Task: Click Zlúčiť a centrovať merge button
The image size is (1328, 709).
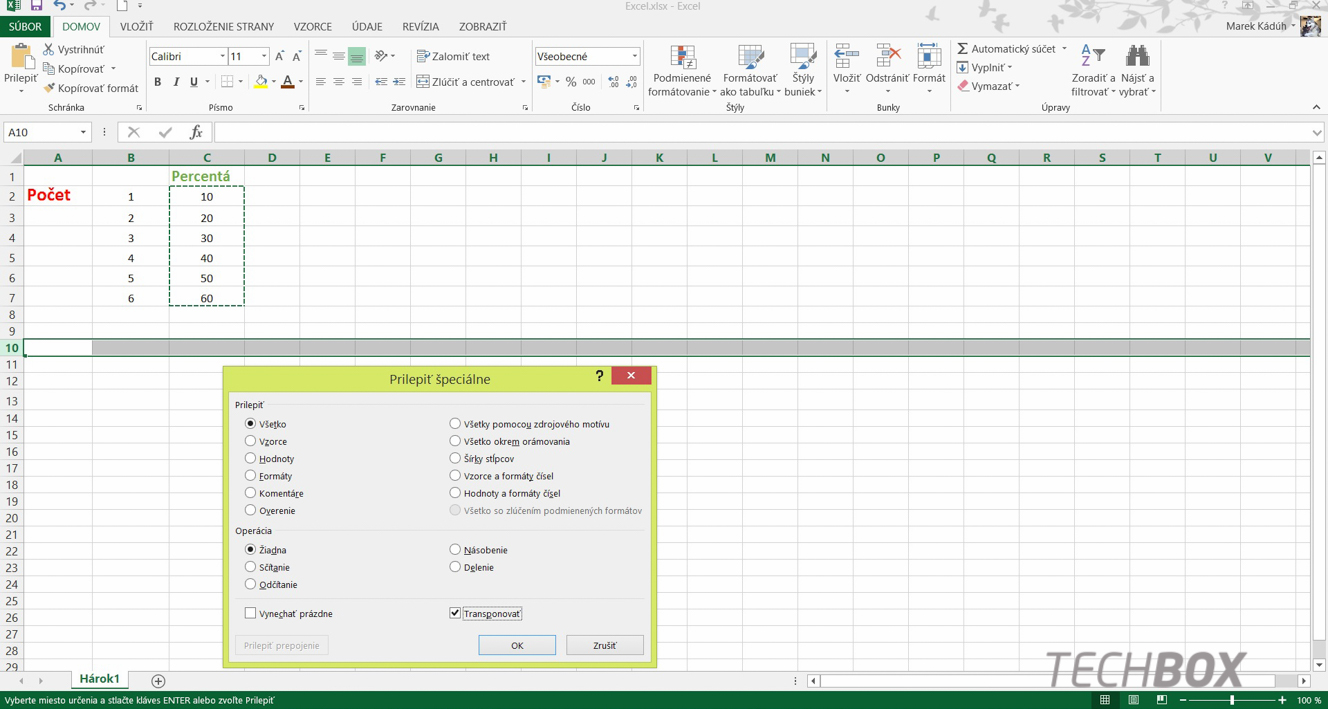Action: [465, 82]
